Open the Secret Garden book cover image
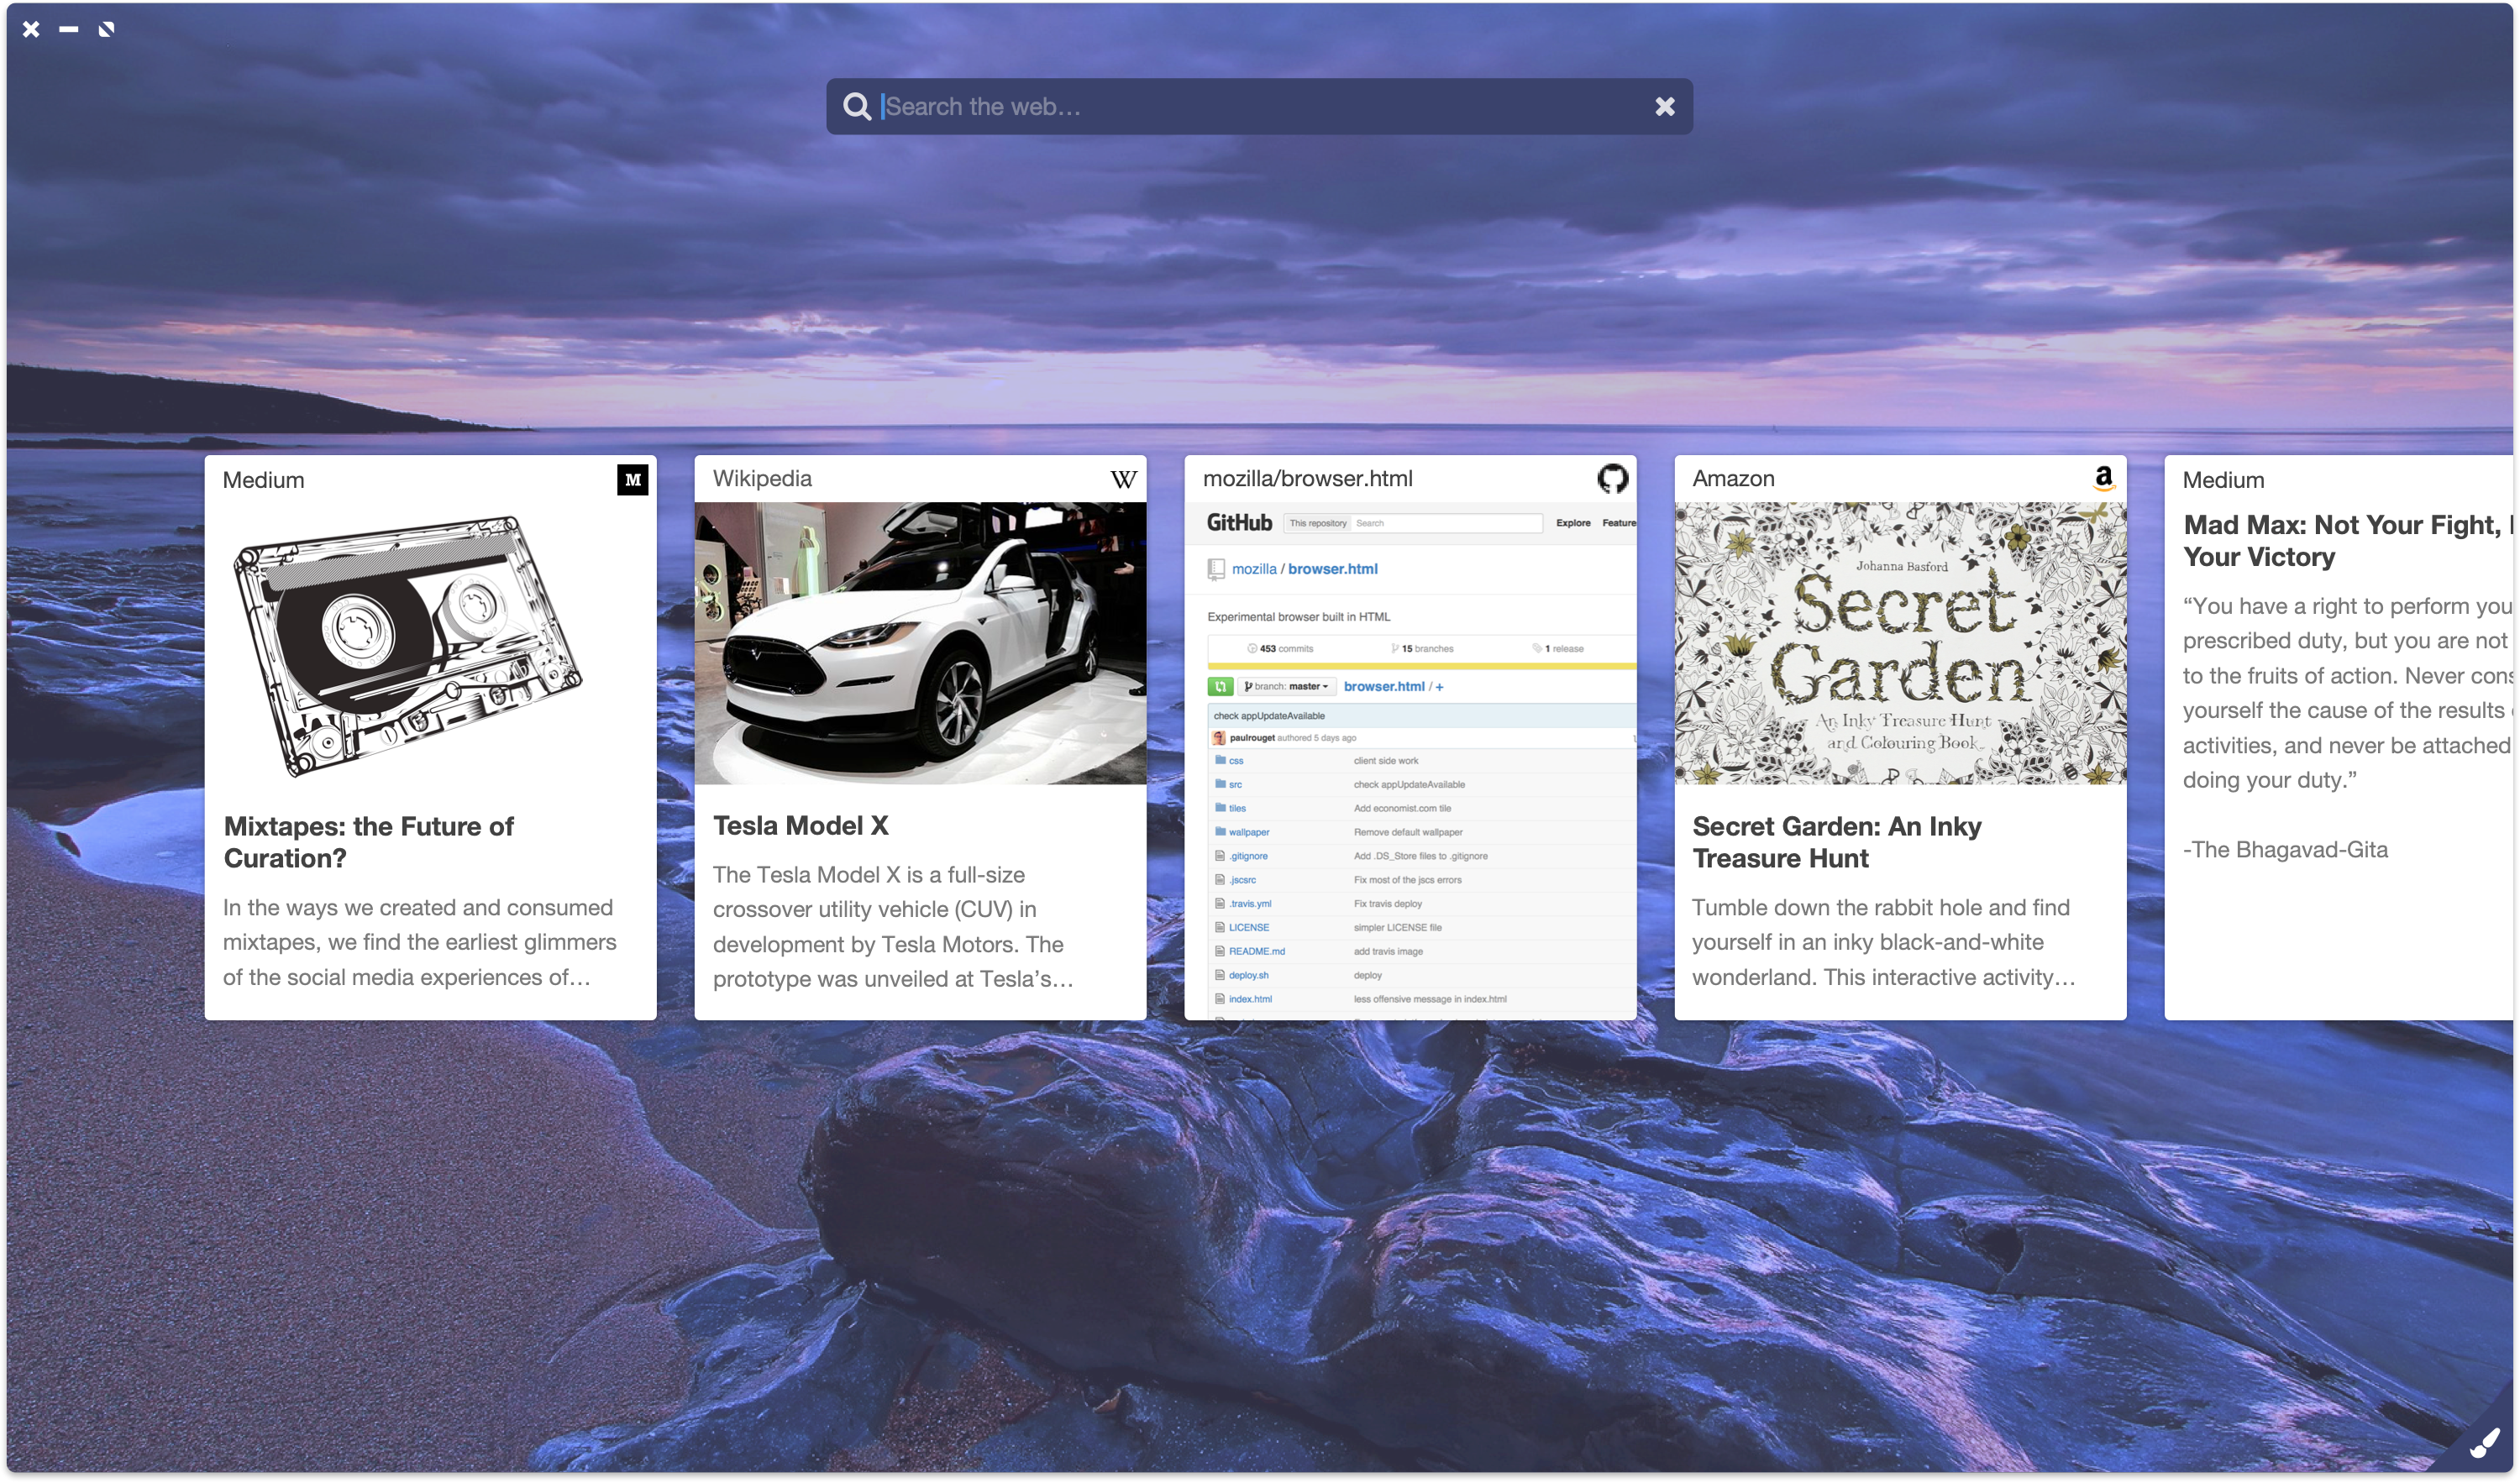The width and height of the screenshot is (2520, 1483). [x=1900, y=643]
